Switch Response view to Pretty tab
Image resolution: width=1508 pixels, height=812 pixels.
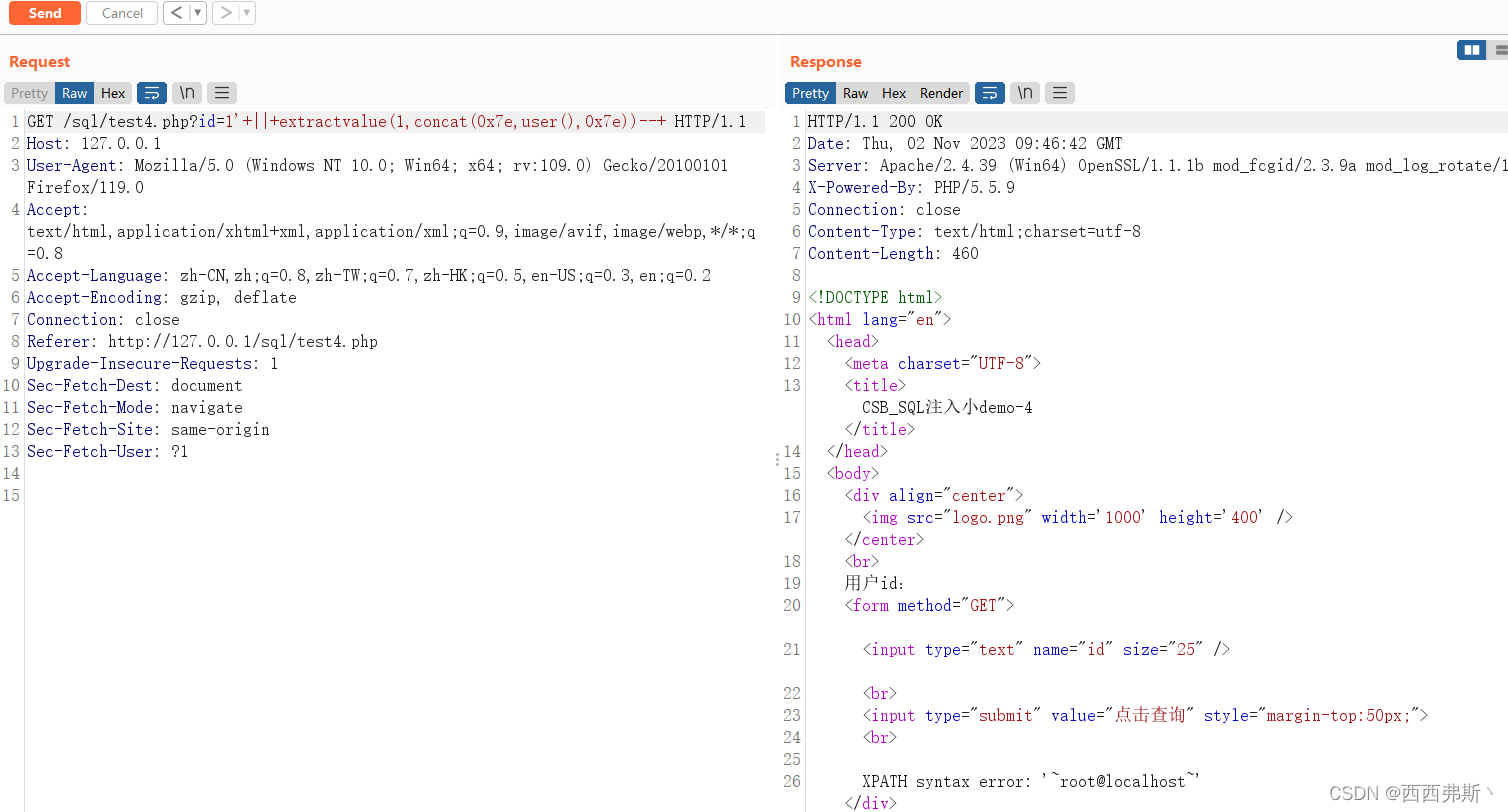coord(810,93)
